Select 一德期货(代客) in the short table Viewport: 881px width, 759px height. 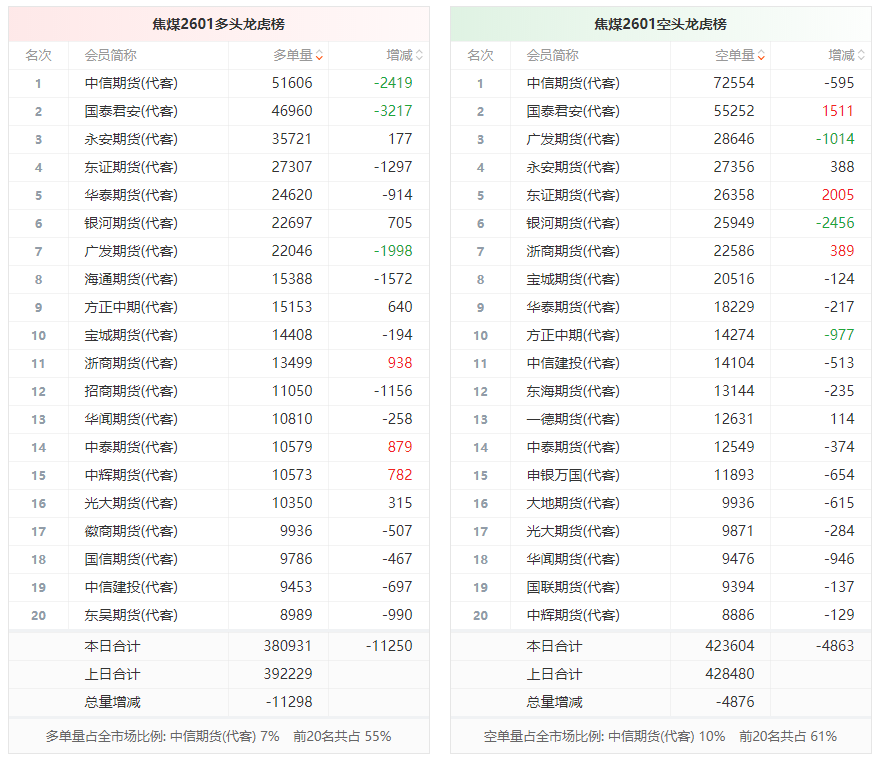click(573, 419)
